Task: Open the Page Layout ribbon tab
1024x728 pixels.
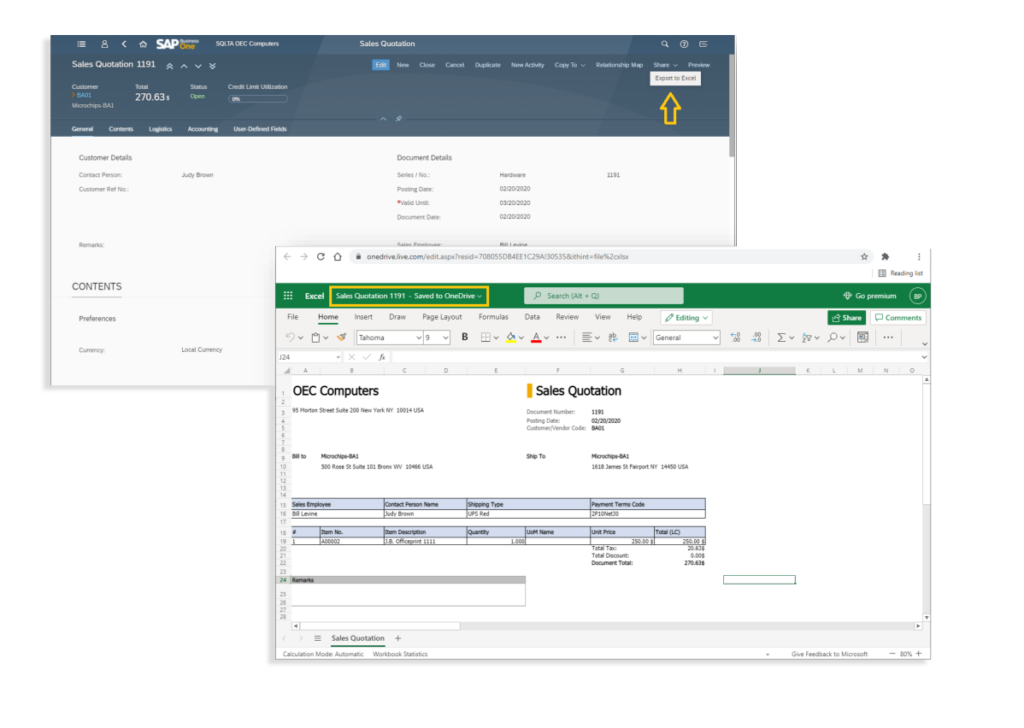Action: pos(442,317)
